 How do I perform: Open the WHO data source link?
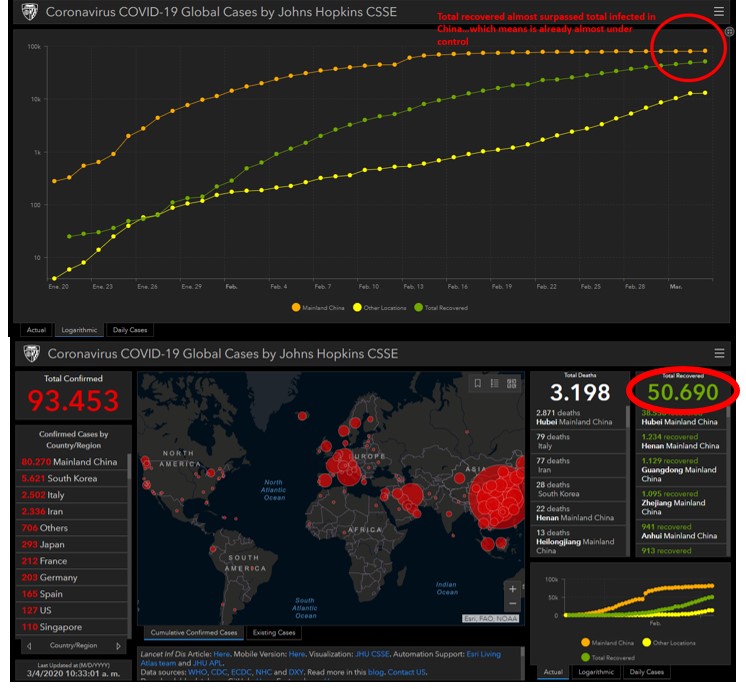coord(197,672)
